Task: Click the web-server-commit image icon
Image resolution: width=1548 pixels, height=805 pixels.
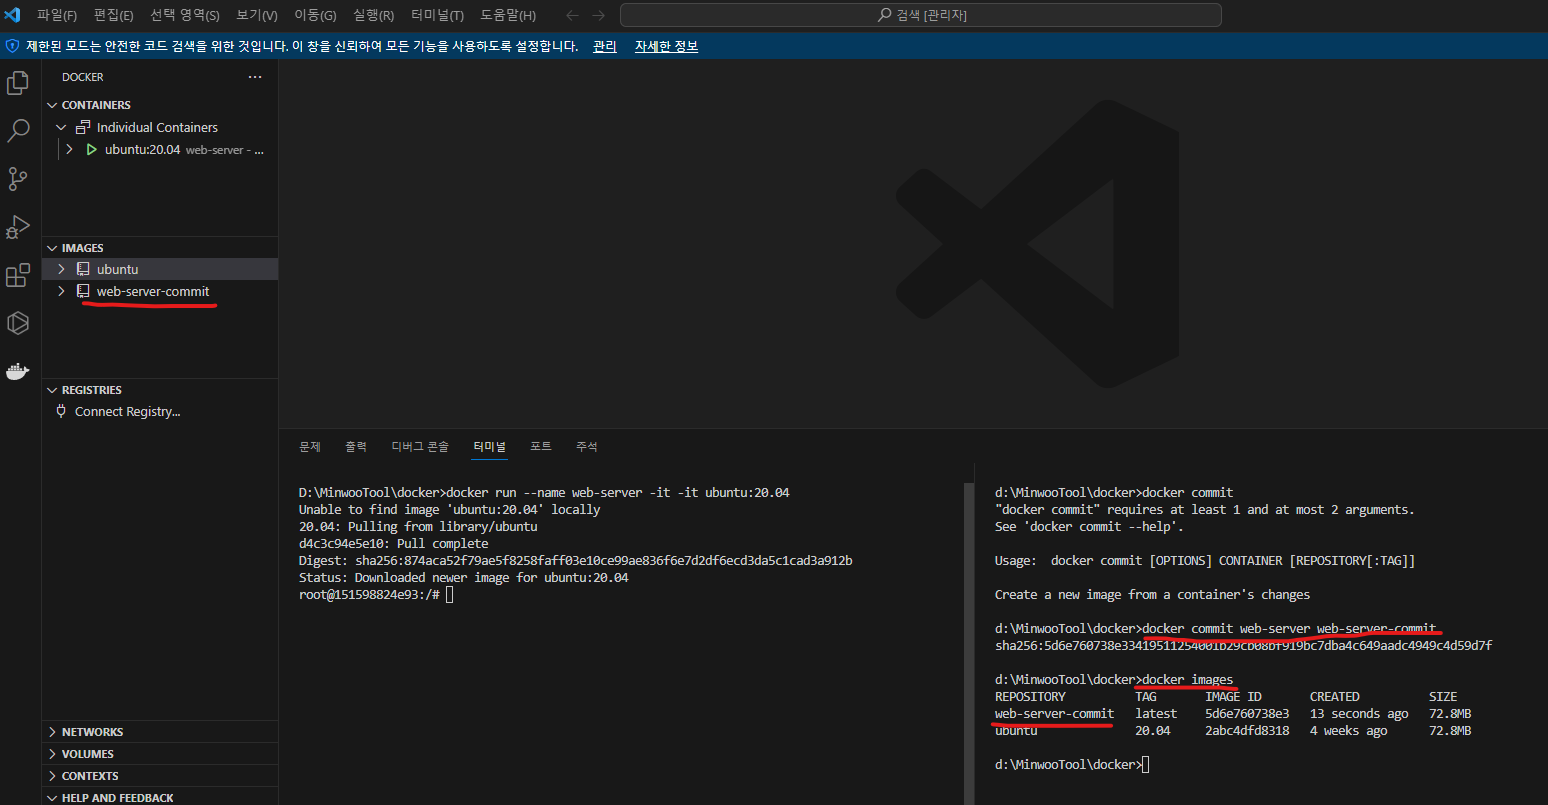Action: click(83, 291)
